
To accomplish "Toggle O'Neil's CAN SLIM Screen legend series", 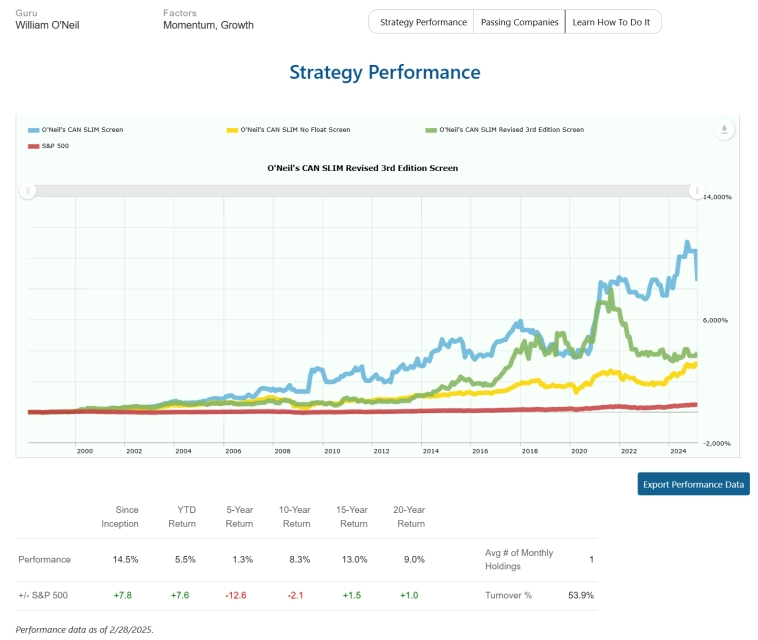I will [x=81, y=130].
